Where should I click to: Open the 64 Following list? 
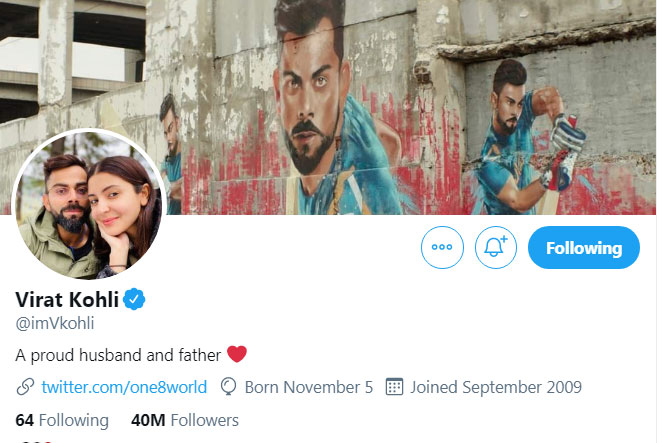(62, 420)
